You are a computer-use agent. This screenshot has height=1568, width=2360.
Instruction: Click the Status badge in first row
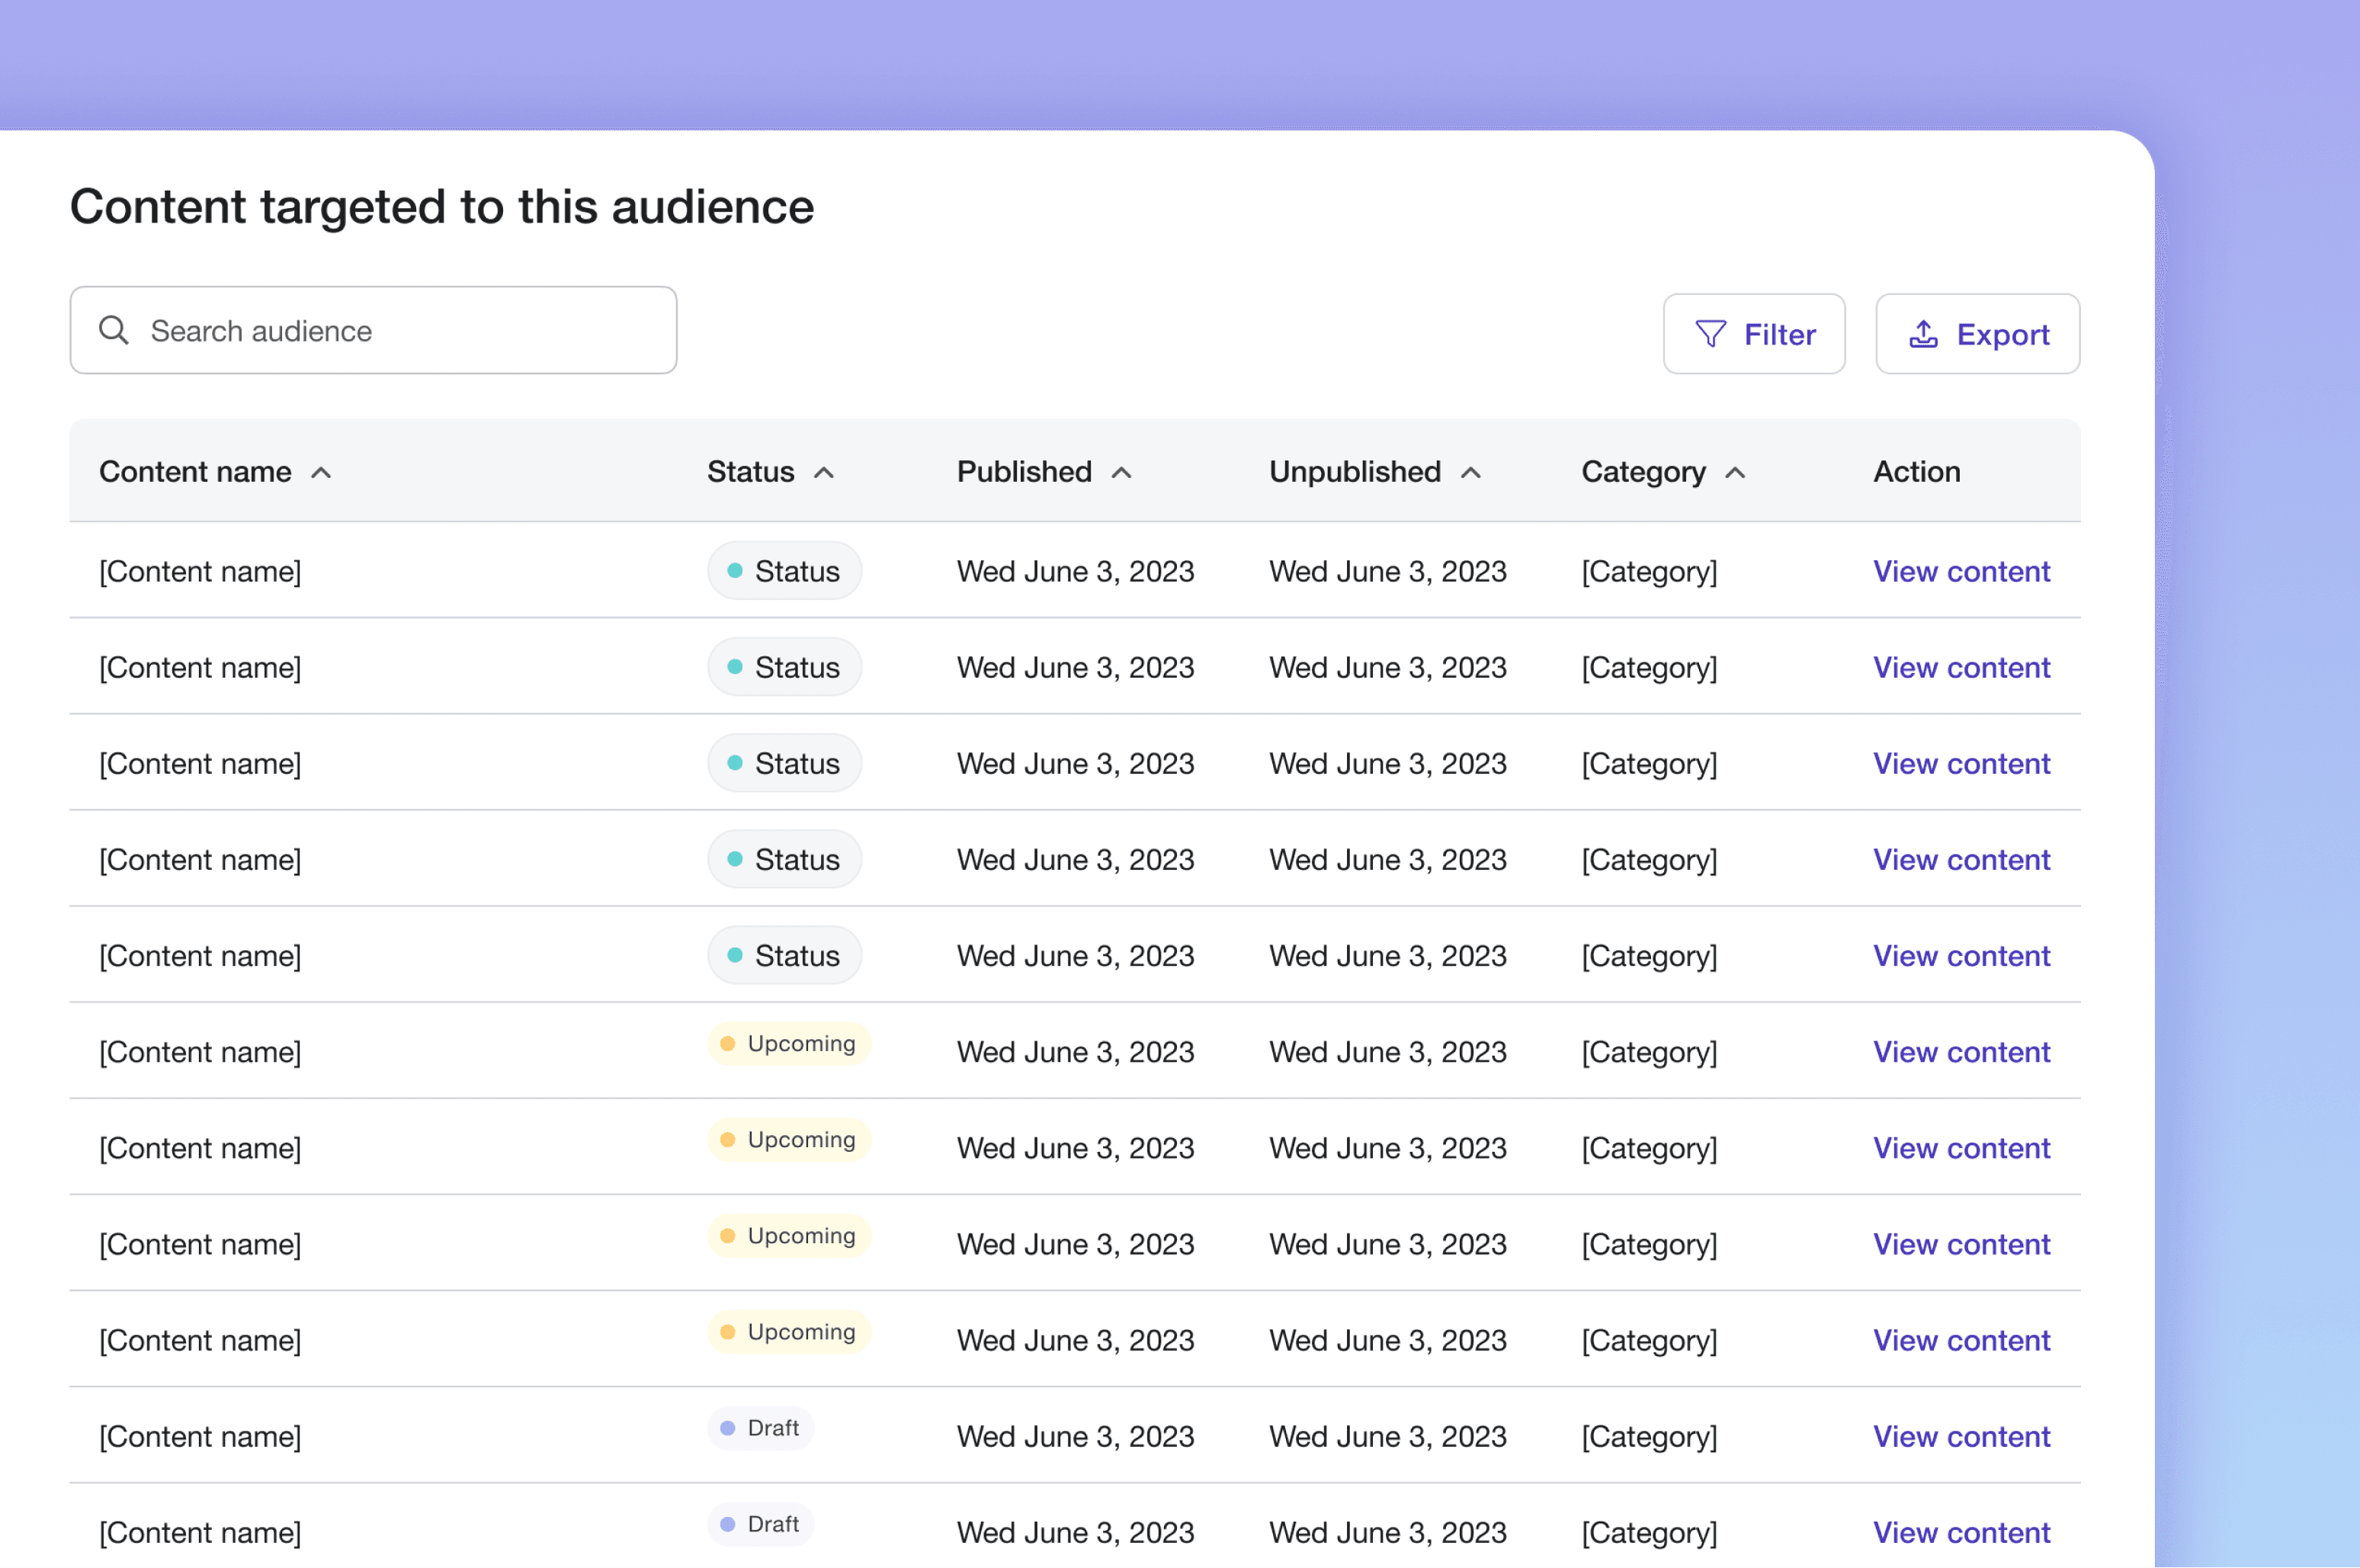(784, 571)
